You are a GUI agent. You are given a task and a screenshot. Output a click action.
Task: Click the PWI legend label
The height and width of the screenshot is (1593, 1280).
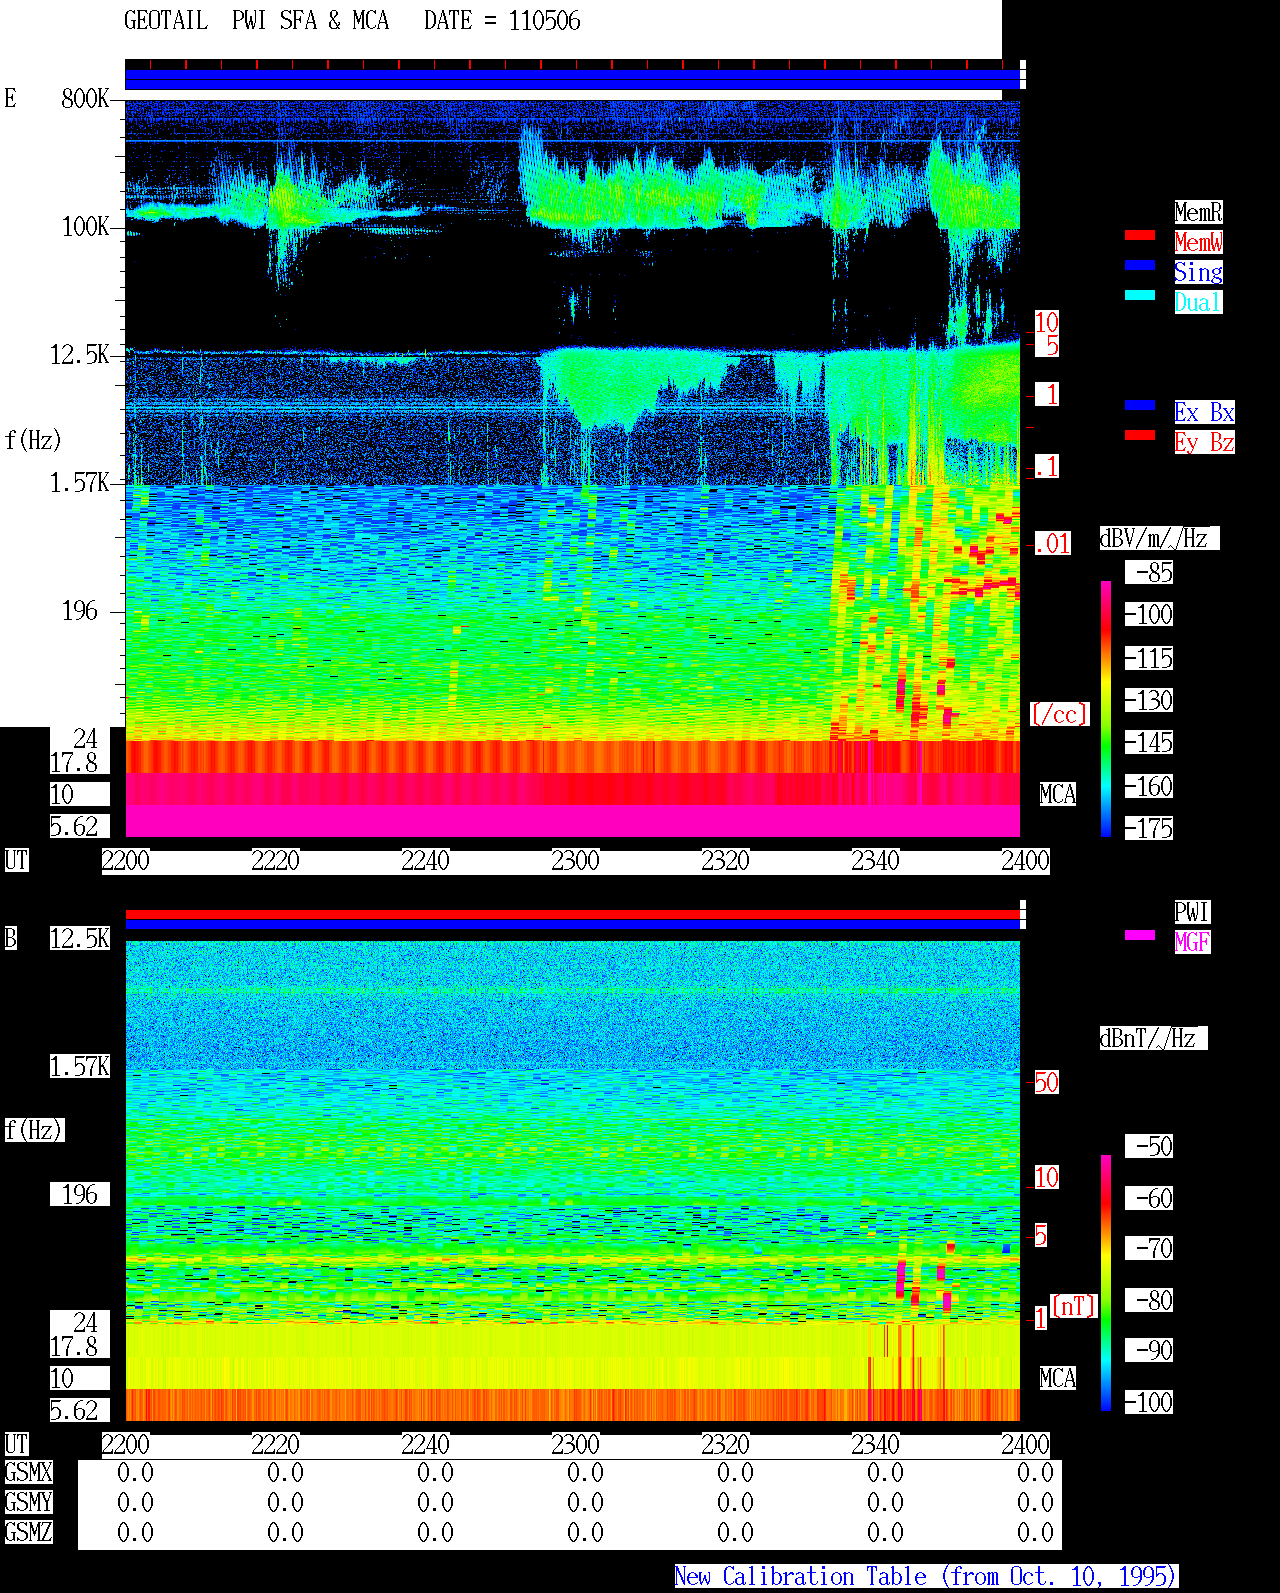(x=1192, y=912)
